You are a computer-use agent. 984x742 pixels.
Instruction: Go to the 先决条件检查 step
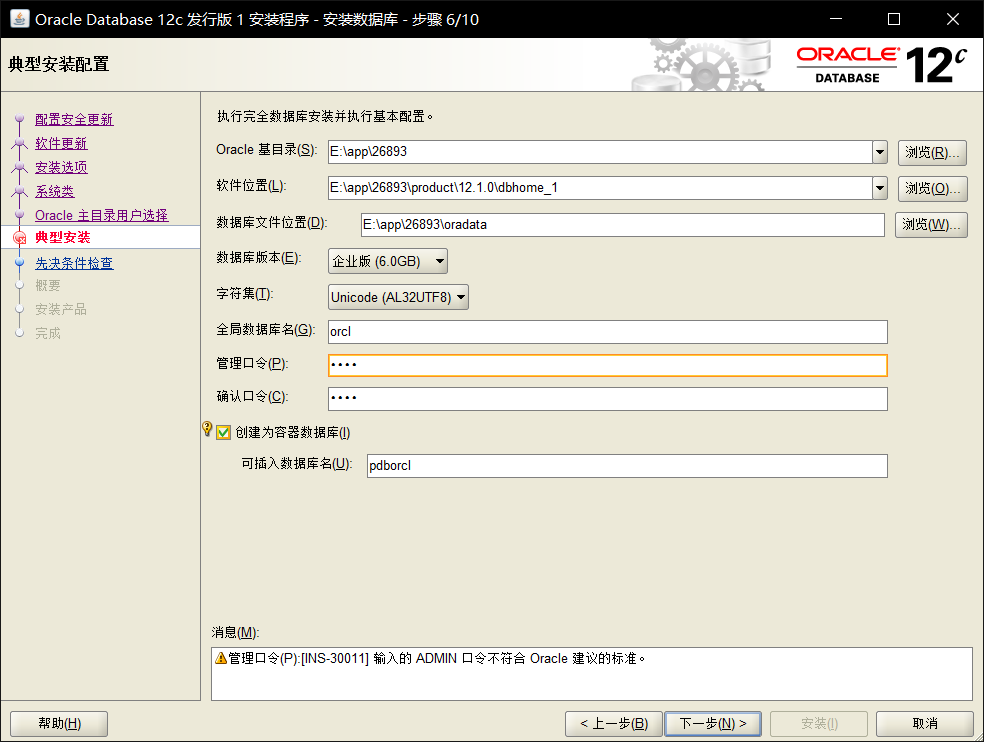(74, 263)
